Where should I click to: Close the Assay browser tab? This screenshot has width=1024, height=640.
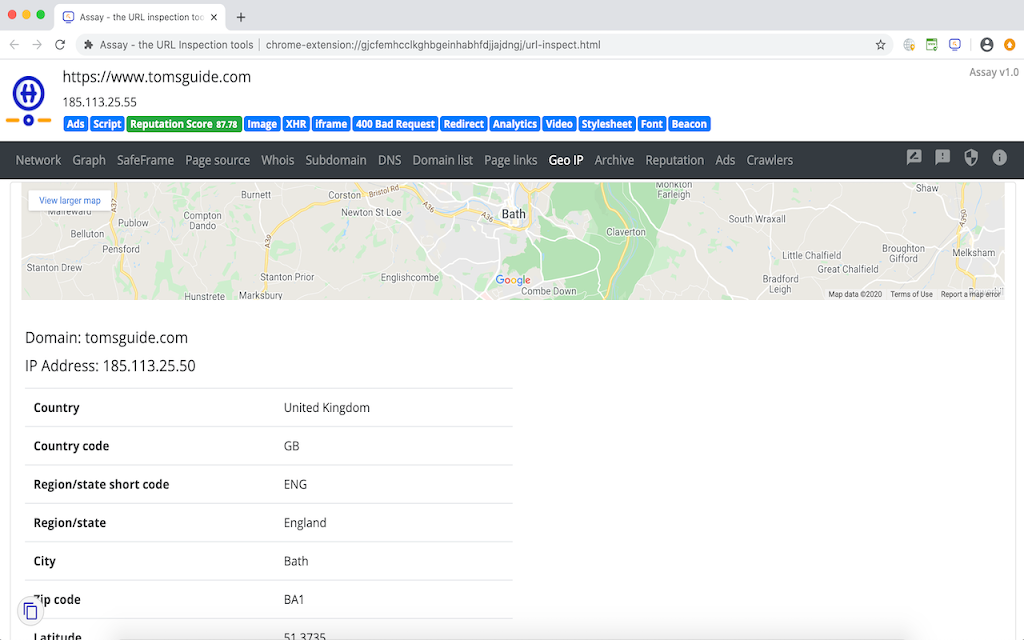(x=214, y=17)
